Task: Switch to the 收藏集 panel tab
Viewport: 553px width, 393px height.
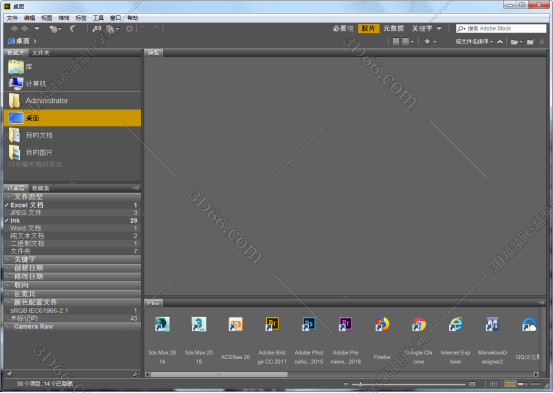Action: (x=41, y=188)
